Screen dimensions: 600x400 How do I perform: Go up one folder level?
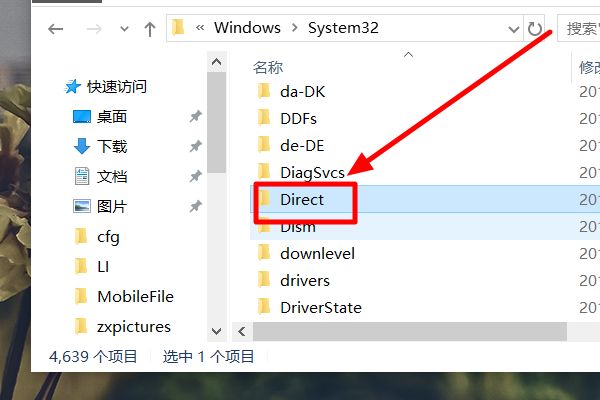pos(150,29)
